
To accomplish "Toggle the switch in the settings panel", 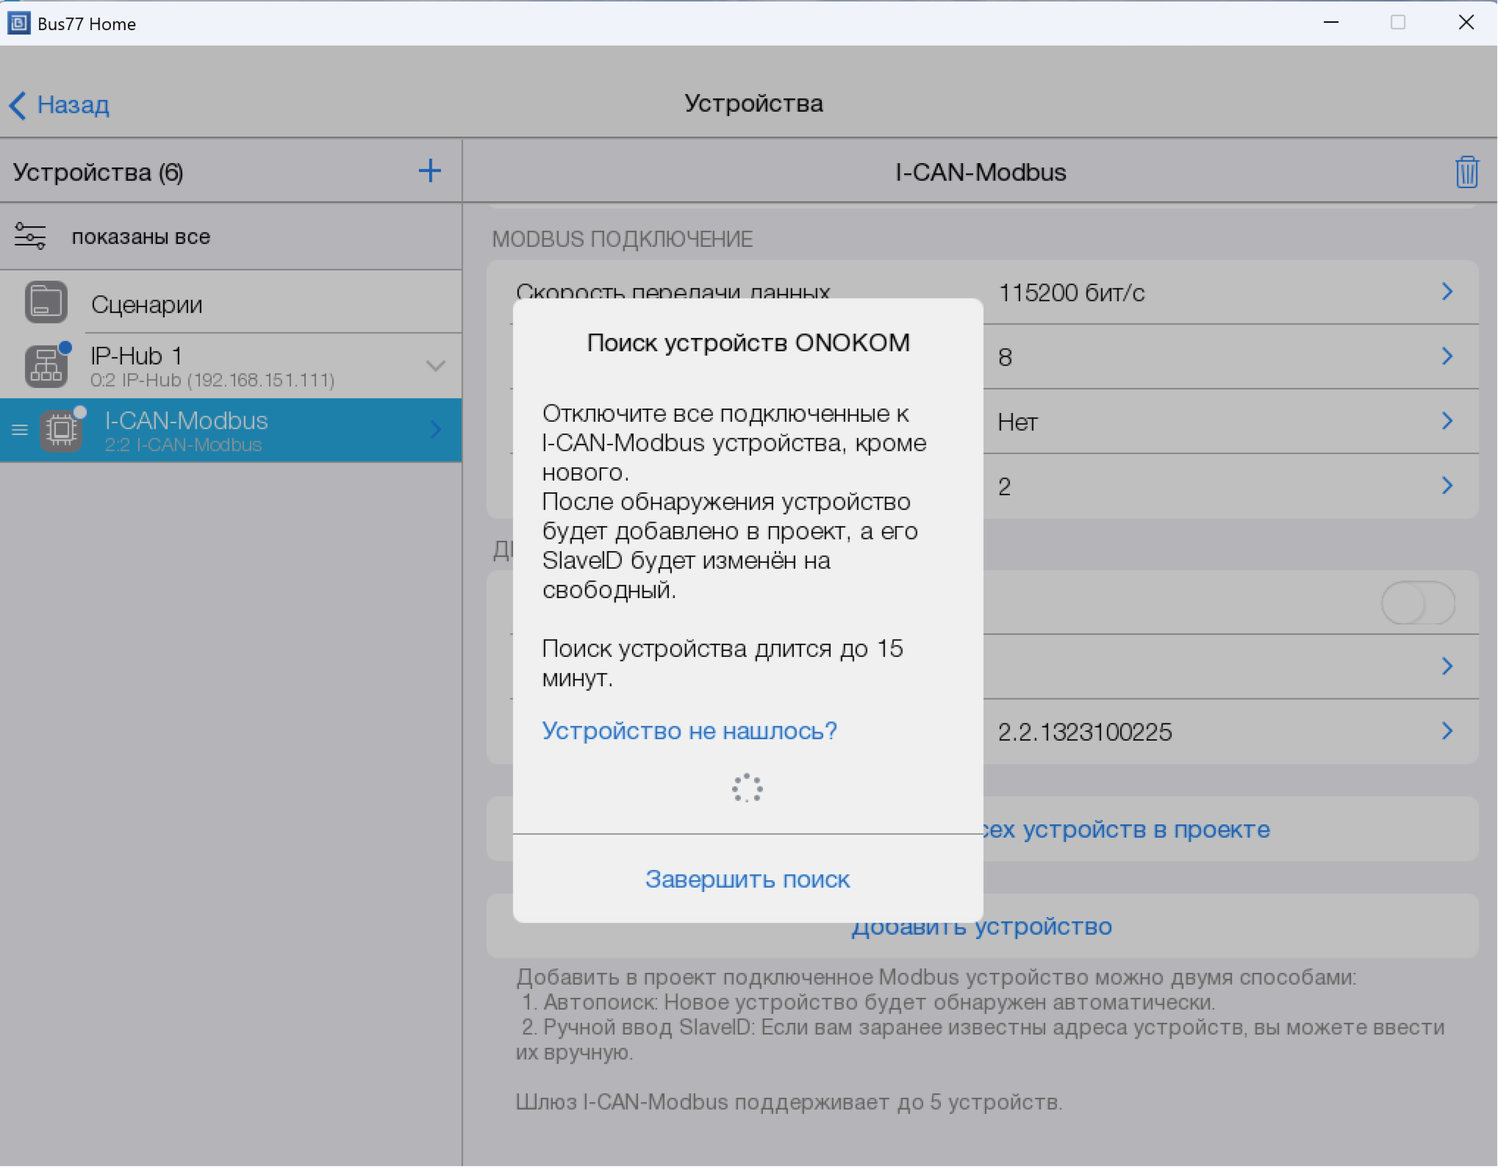I will click(1417, 603).
